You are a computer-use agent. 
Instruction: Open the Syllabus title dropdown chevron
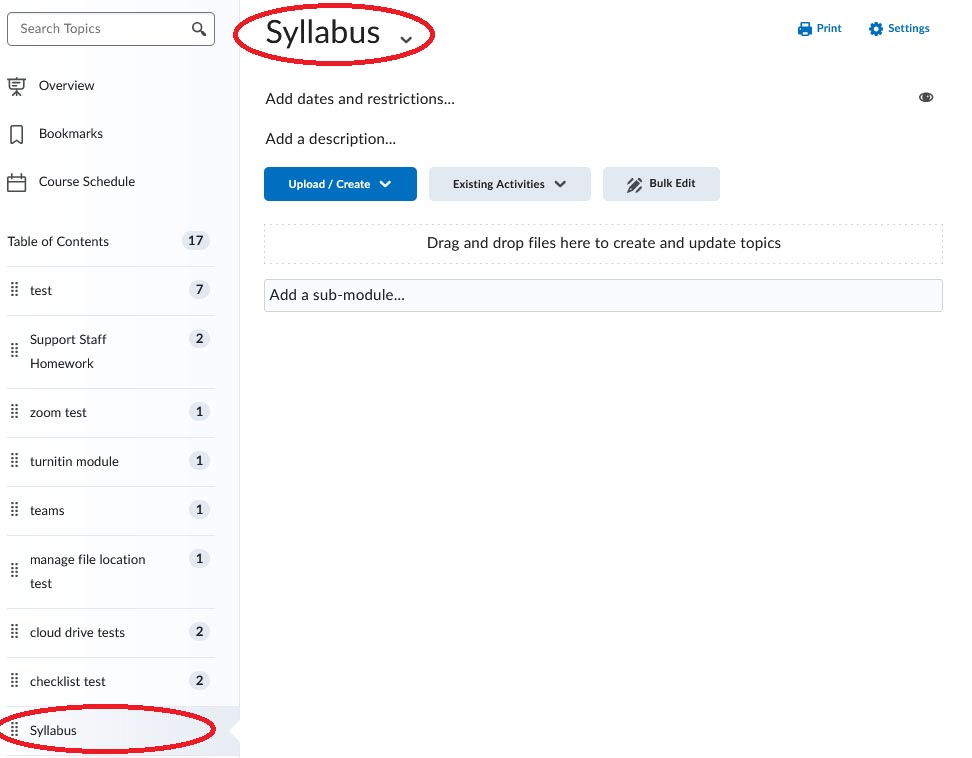(406, 38)
